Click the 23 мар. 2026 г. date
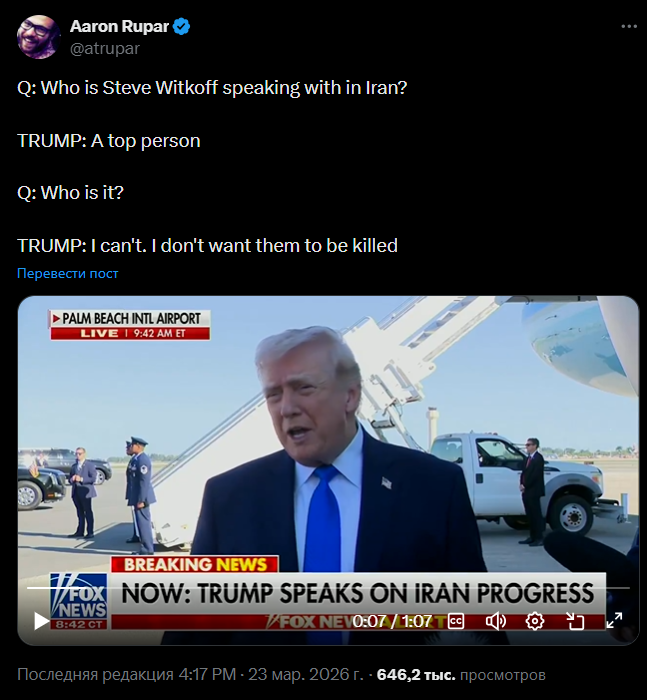Screen dimensions: 647x700 coord(305,675)
